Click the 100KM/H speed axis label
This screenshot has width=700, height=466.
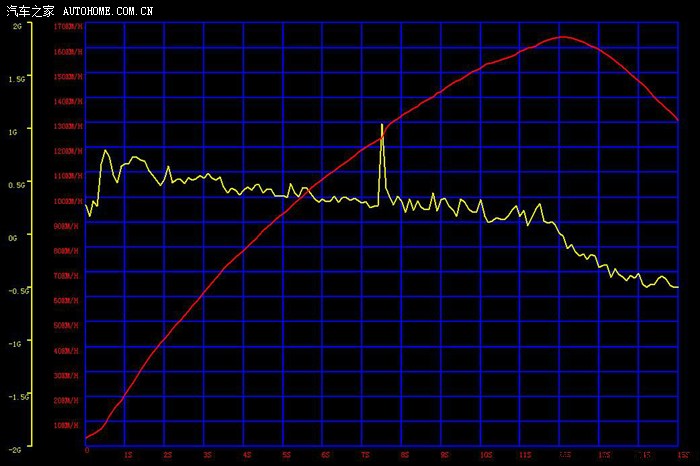pos(69,201)
